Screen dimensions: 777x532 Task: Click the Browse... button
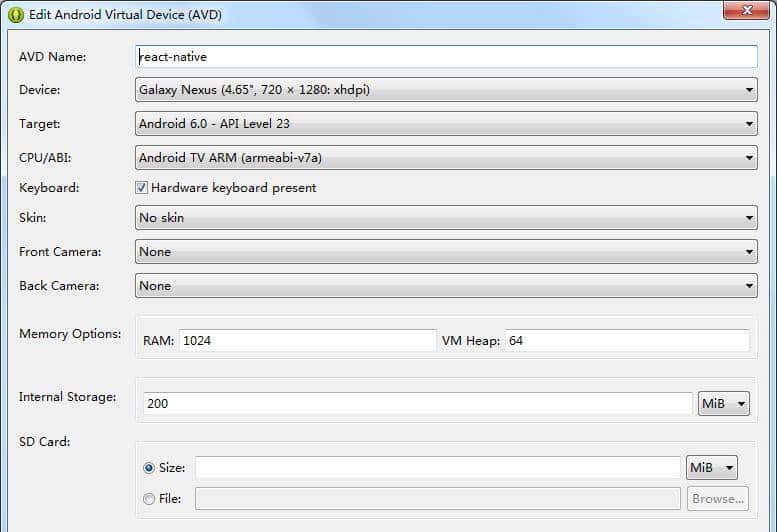(x=718, y=499)
